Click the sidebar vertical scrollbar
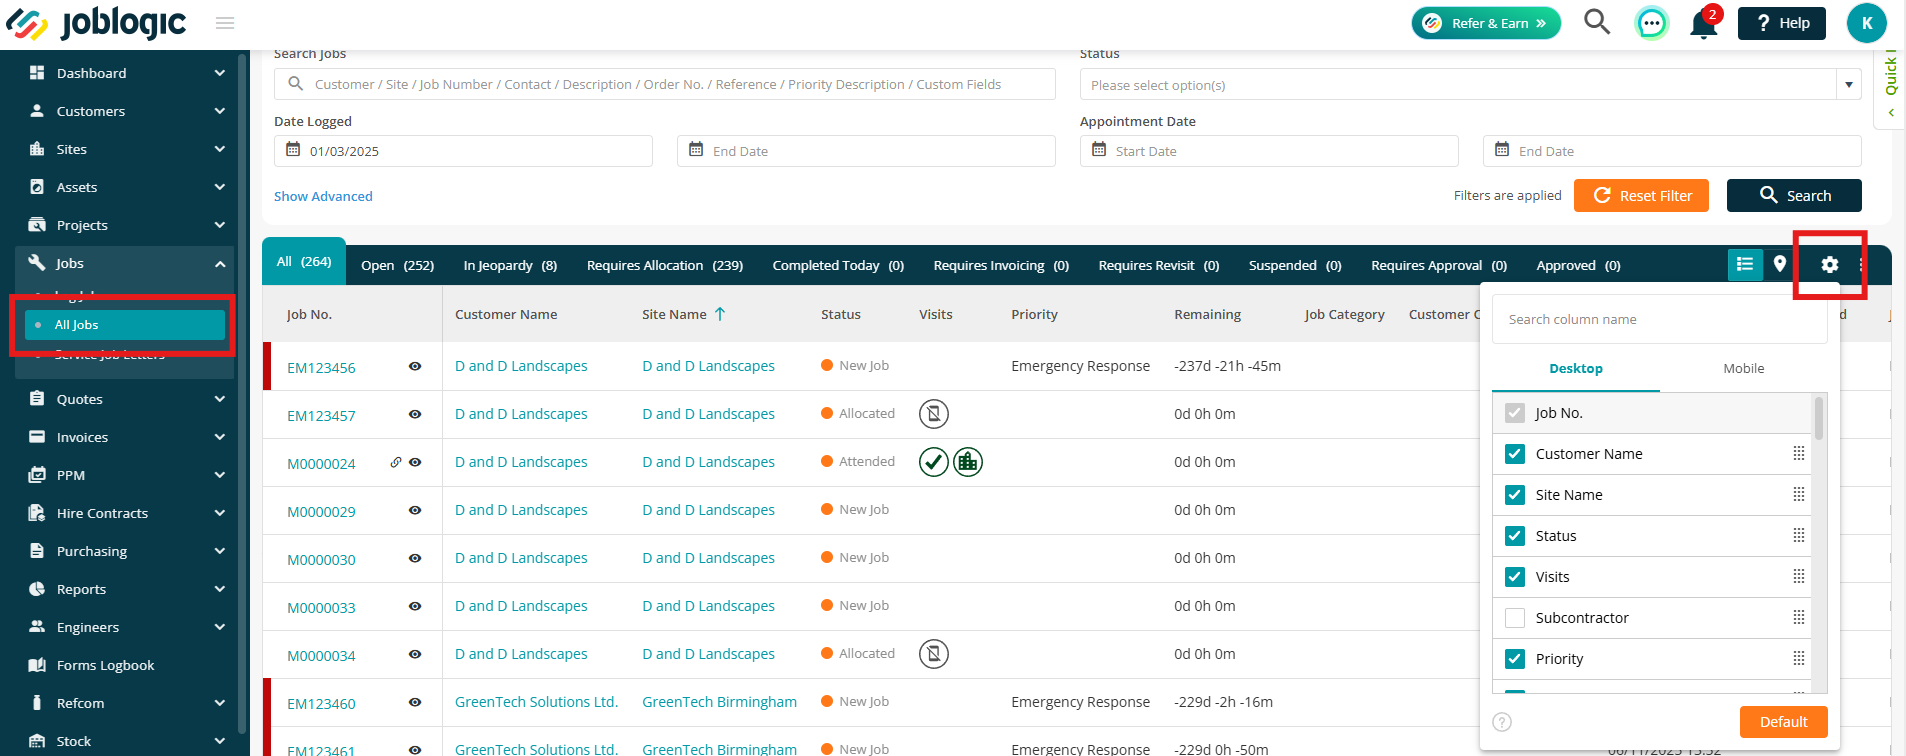Viewport: 1906px width, 756px height. pos(242,395)
